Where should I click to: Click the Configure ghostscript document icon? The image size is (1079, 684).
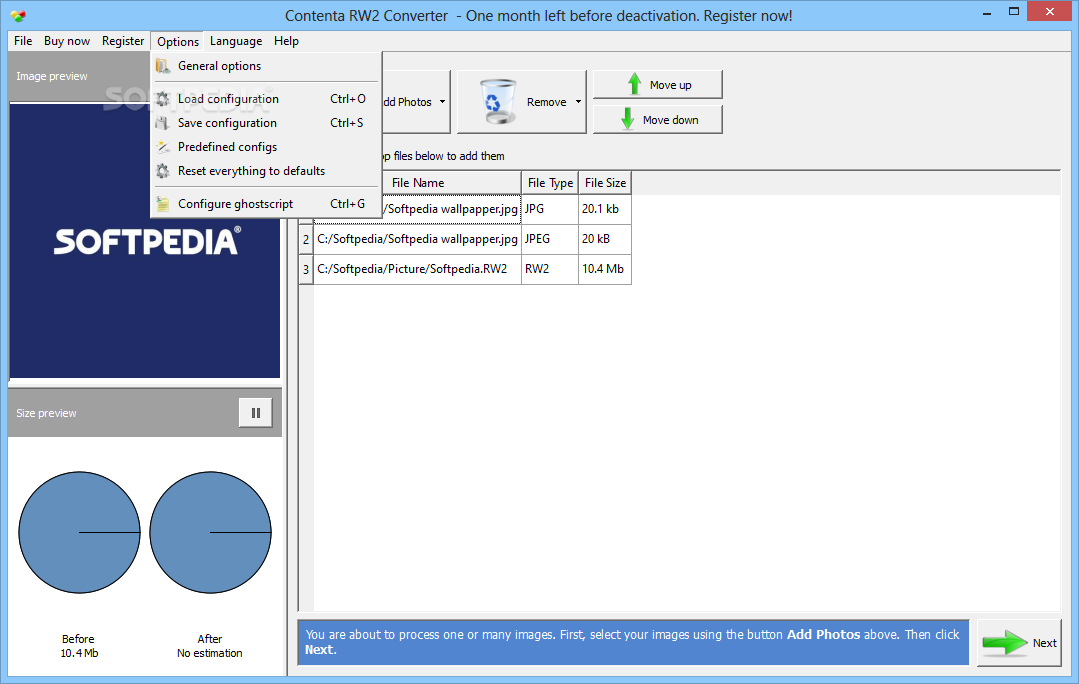[162, 204]
